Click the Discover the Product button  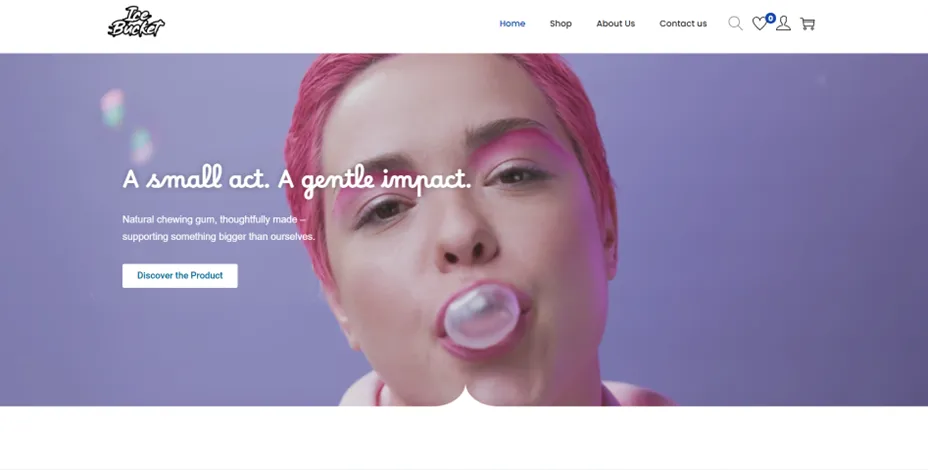pyautogui.click(x=180, y=276)
